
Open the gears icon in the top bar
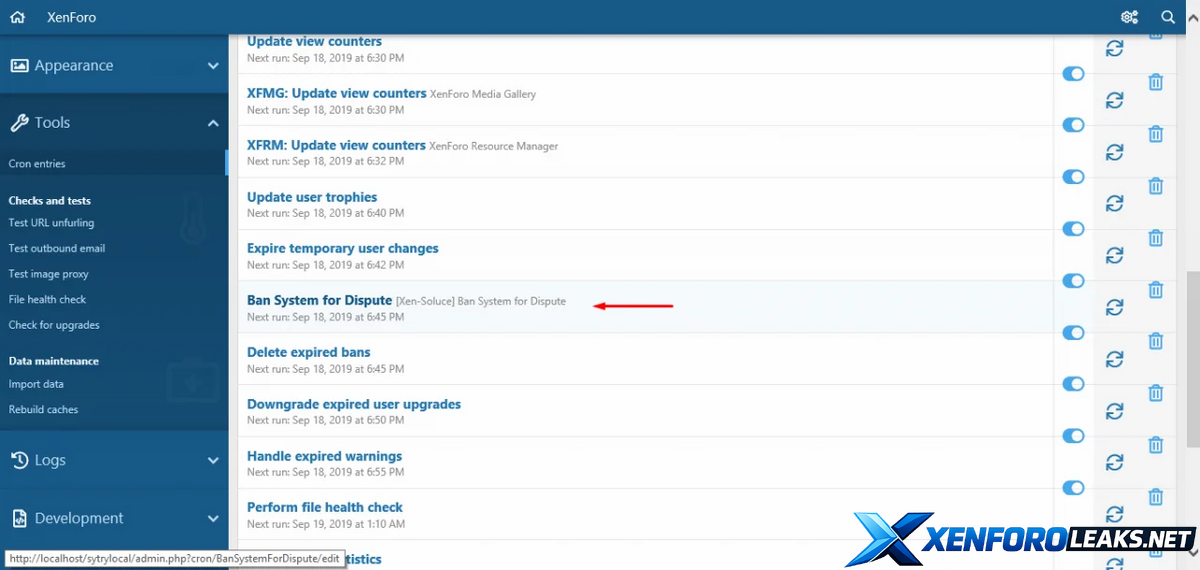click(1130, 17)
